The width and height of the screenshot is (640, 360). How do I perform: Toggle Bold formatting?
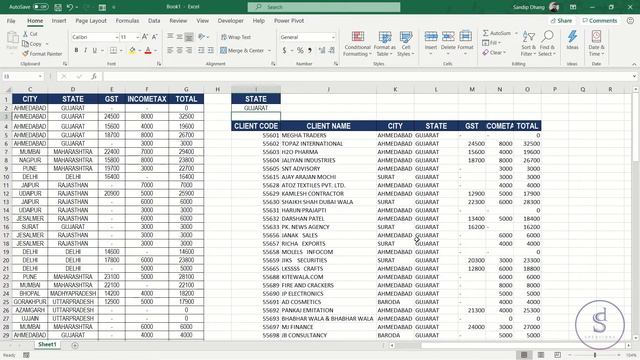pyautogui.click(x=76, y=50)
